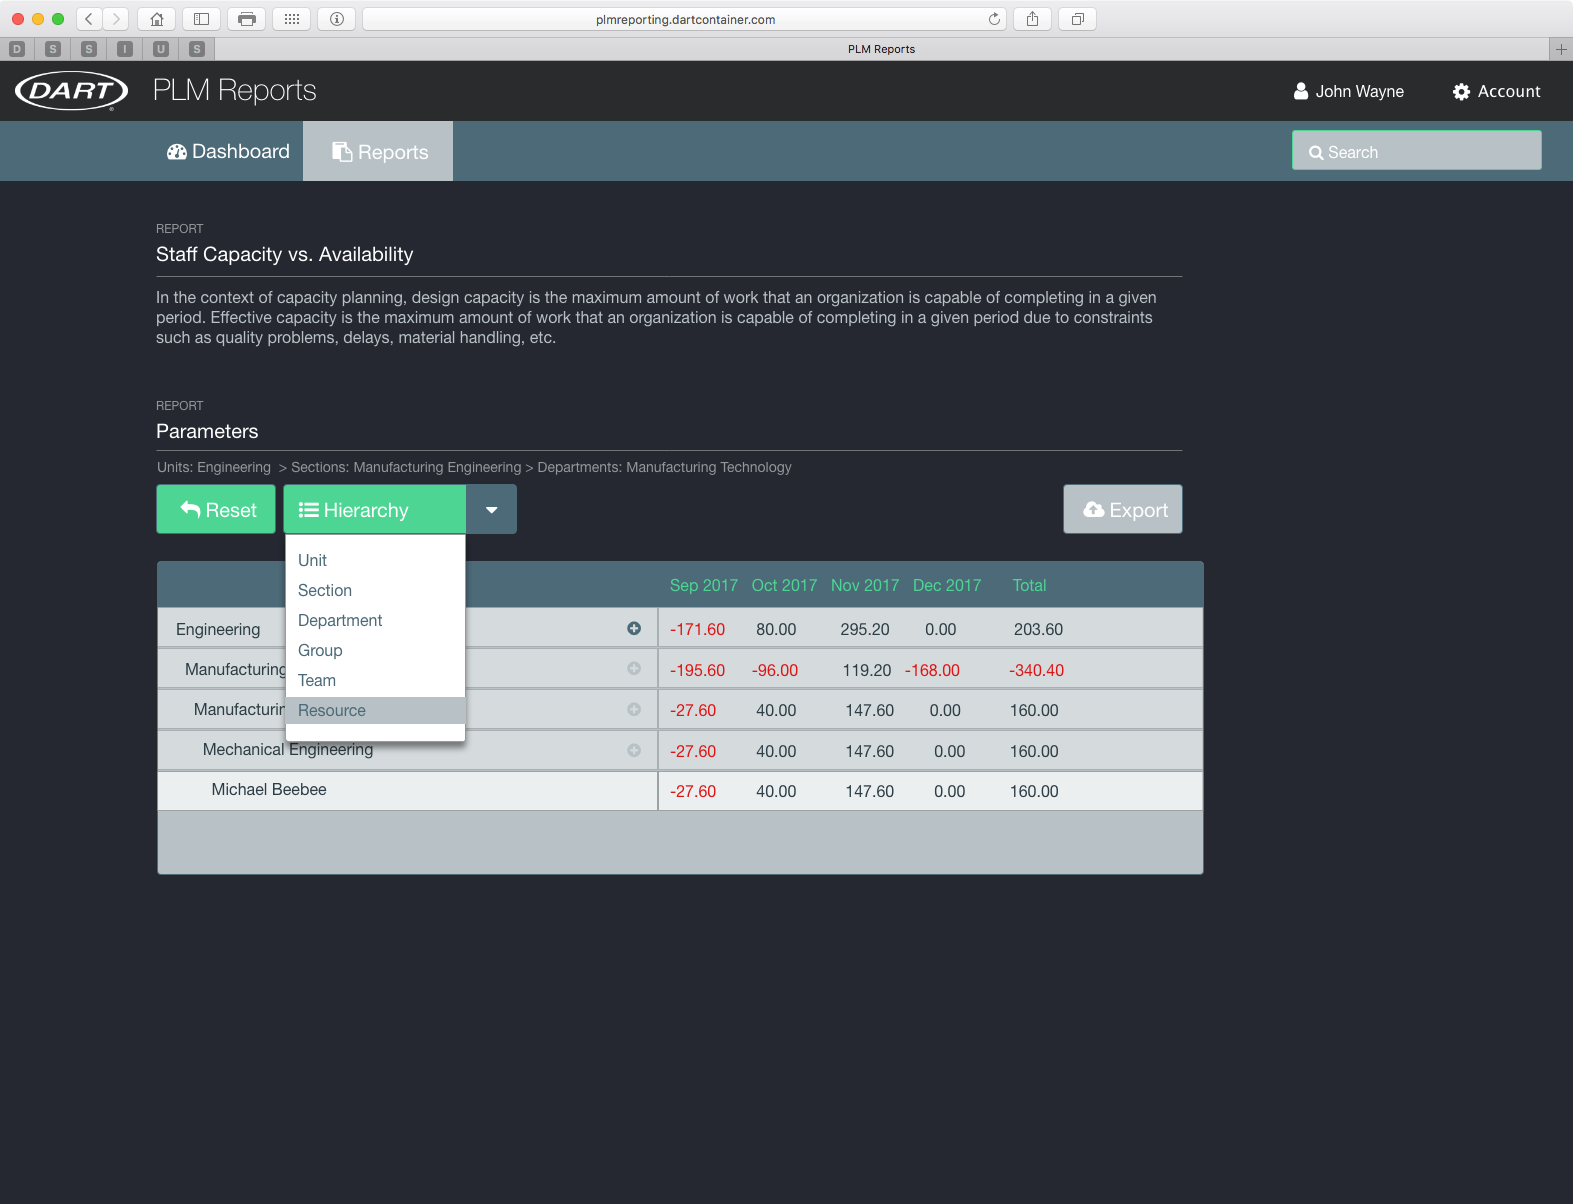The height and width of the screenshot is (1204, 1573).
Task: Click the Dashboard gauge icon
Action: (177, 152)
